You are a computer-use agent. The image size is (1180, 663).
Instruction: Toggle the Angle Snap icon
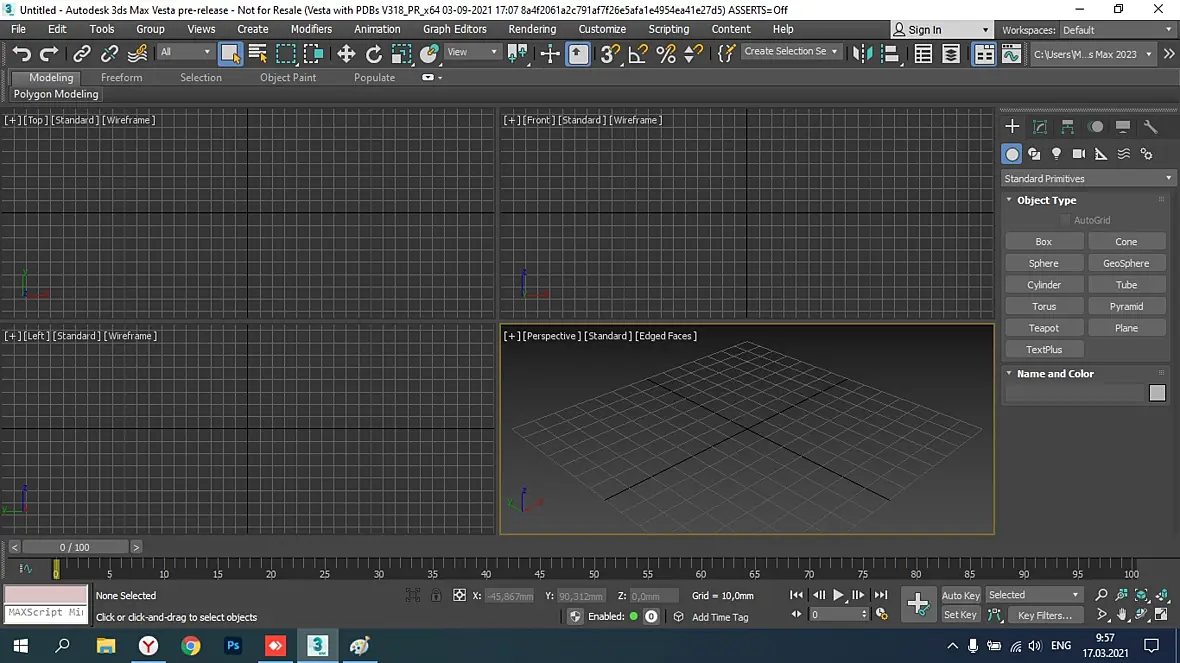[637, 53]
